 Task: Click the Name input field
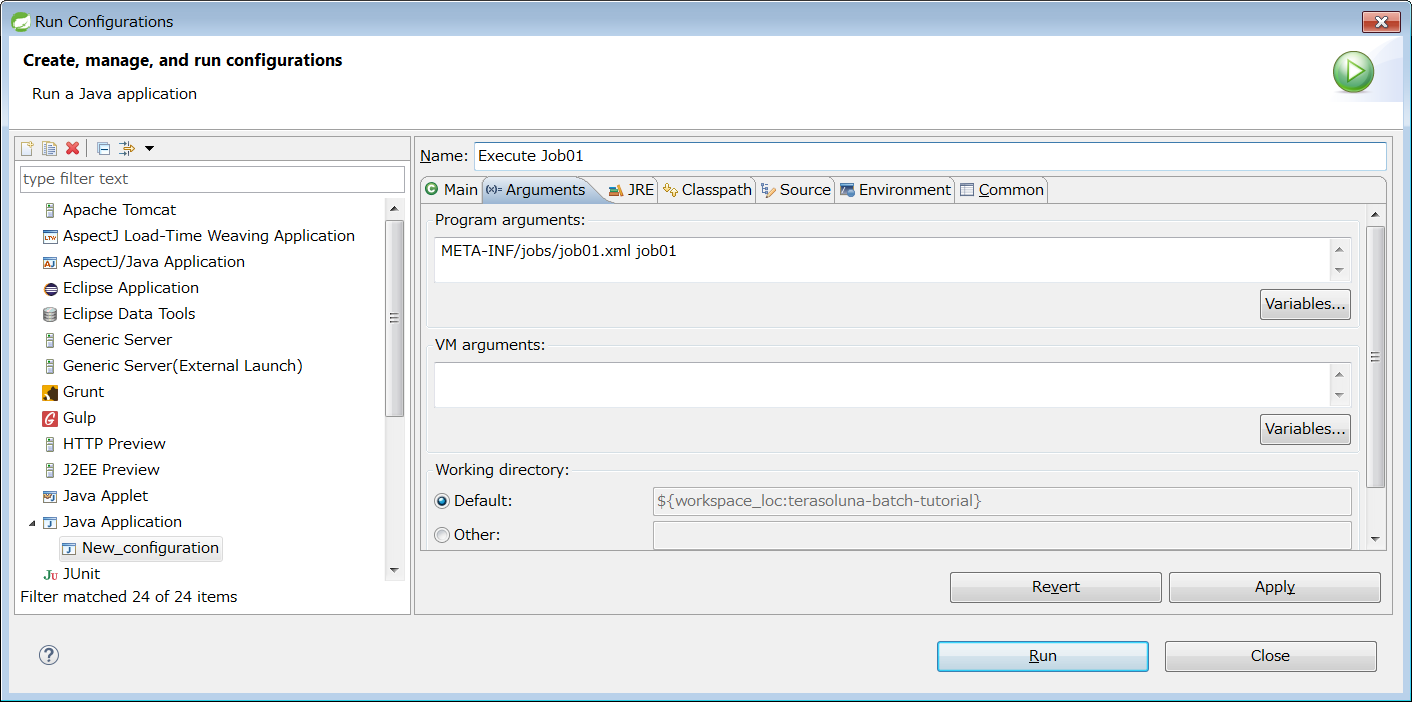pos(930,156)
